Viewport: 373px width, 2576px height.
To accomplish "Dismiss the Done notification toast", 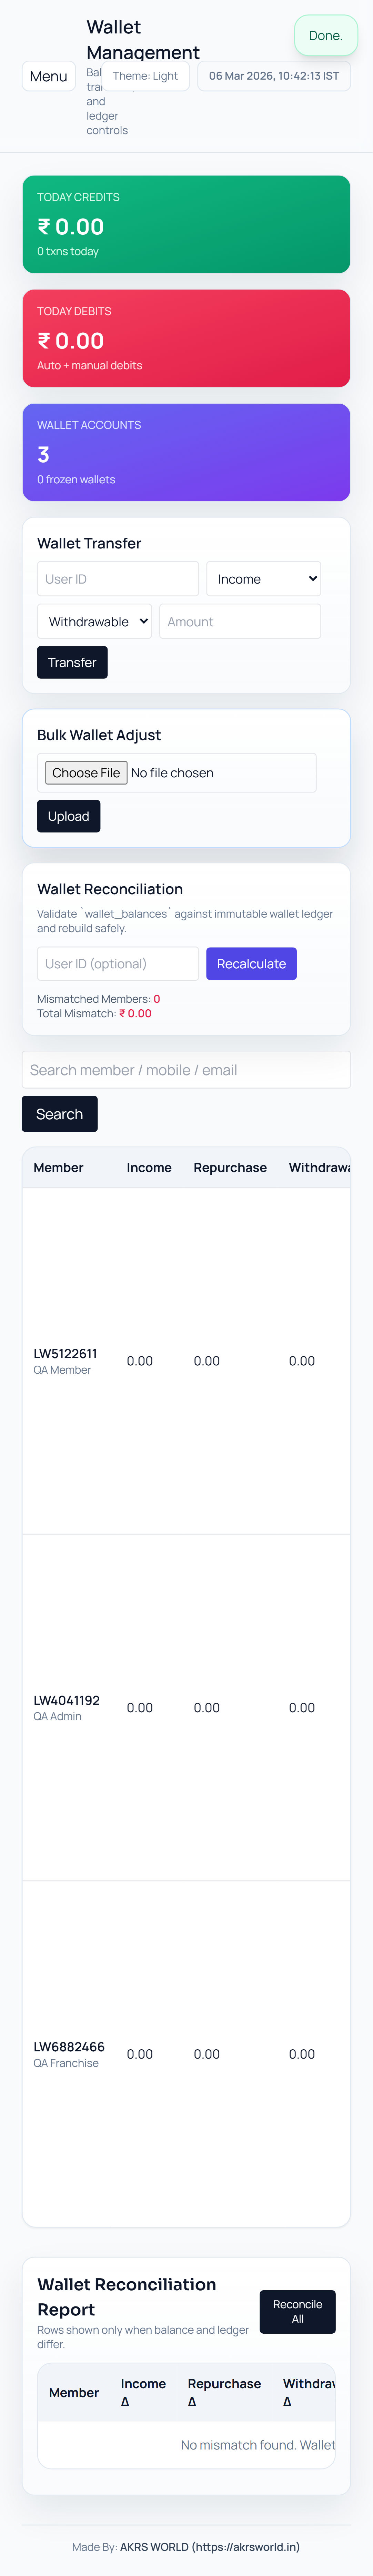I will [325, 36].
